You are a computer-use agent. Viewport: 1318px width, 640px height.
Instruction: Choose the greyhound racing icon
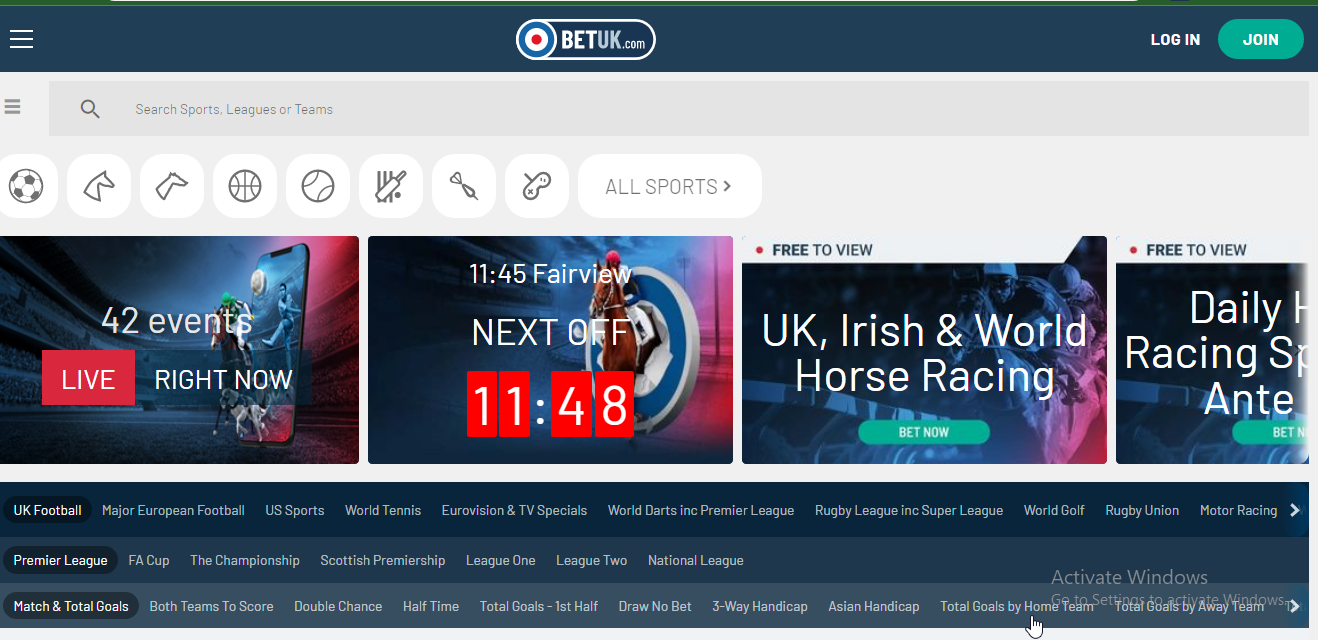tap(172, 186)
